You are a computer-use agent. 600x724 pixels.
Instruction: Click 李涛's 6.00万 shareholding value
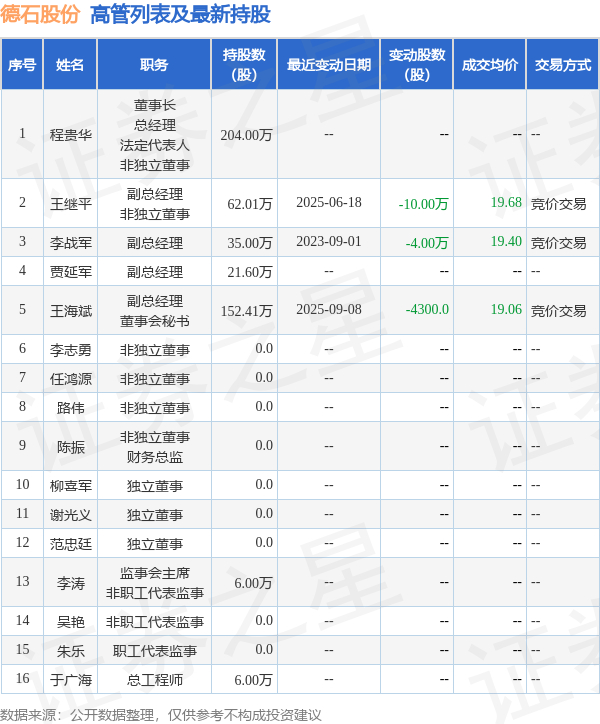253,583
